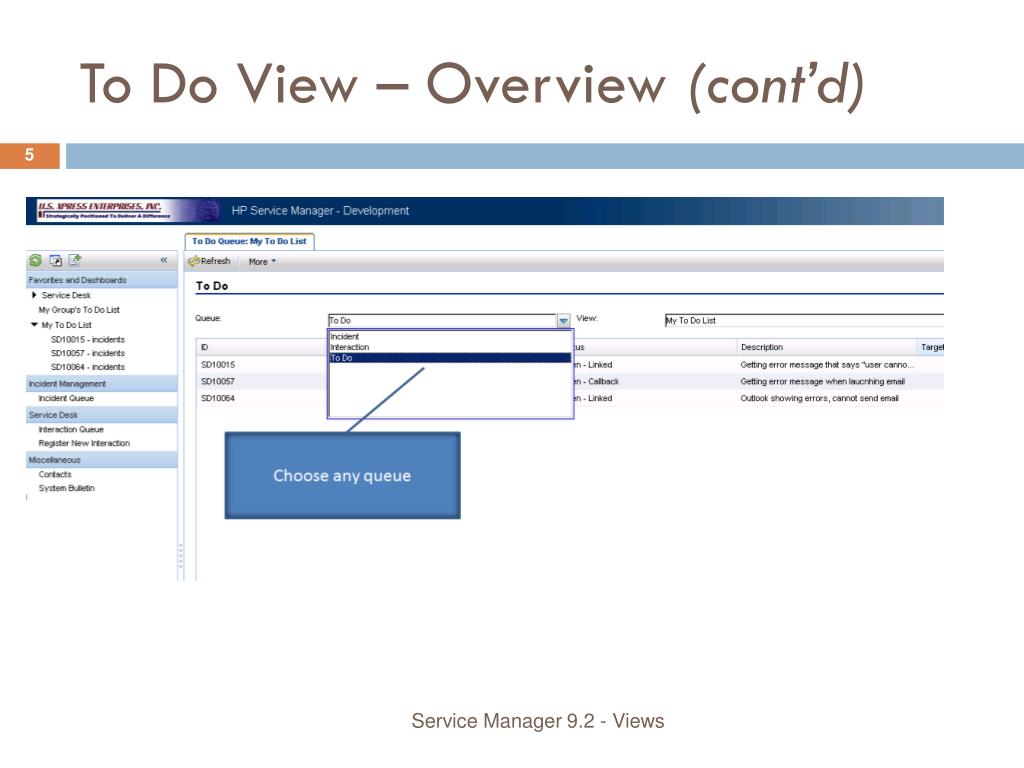Open Register New Interaction link
The image size is (1024, 768).
[84, 443]
